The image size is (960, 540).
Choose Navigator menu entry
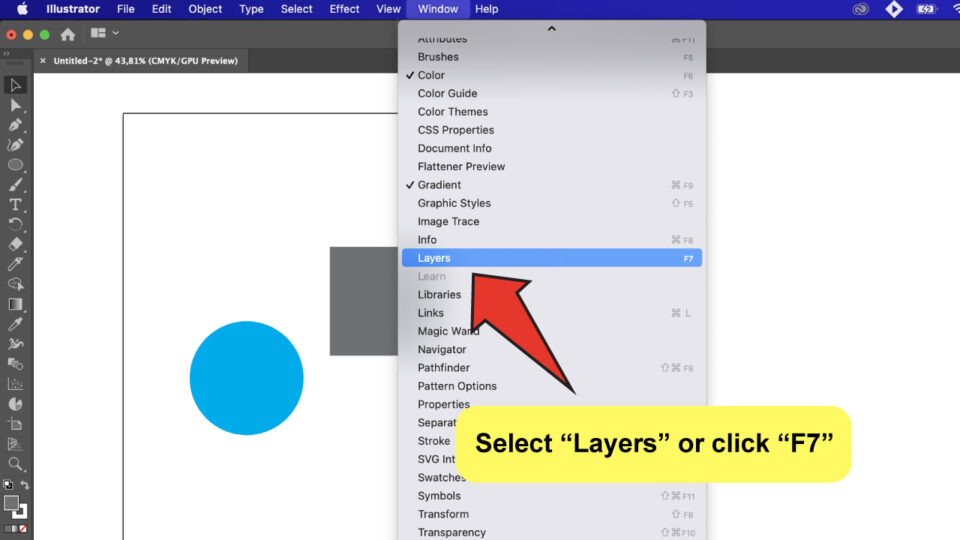click(x=552, y=350)
